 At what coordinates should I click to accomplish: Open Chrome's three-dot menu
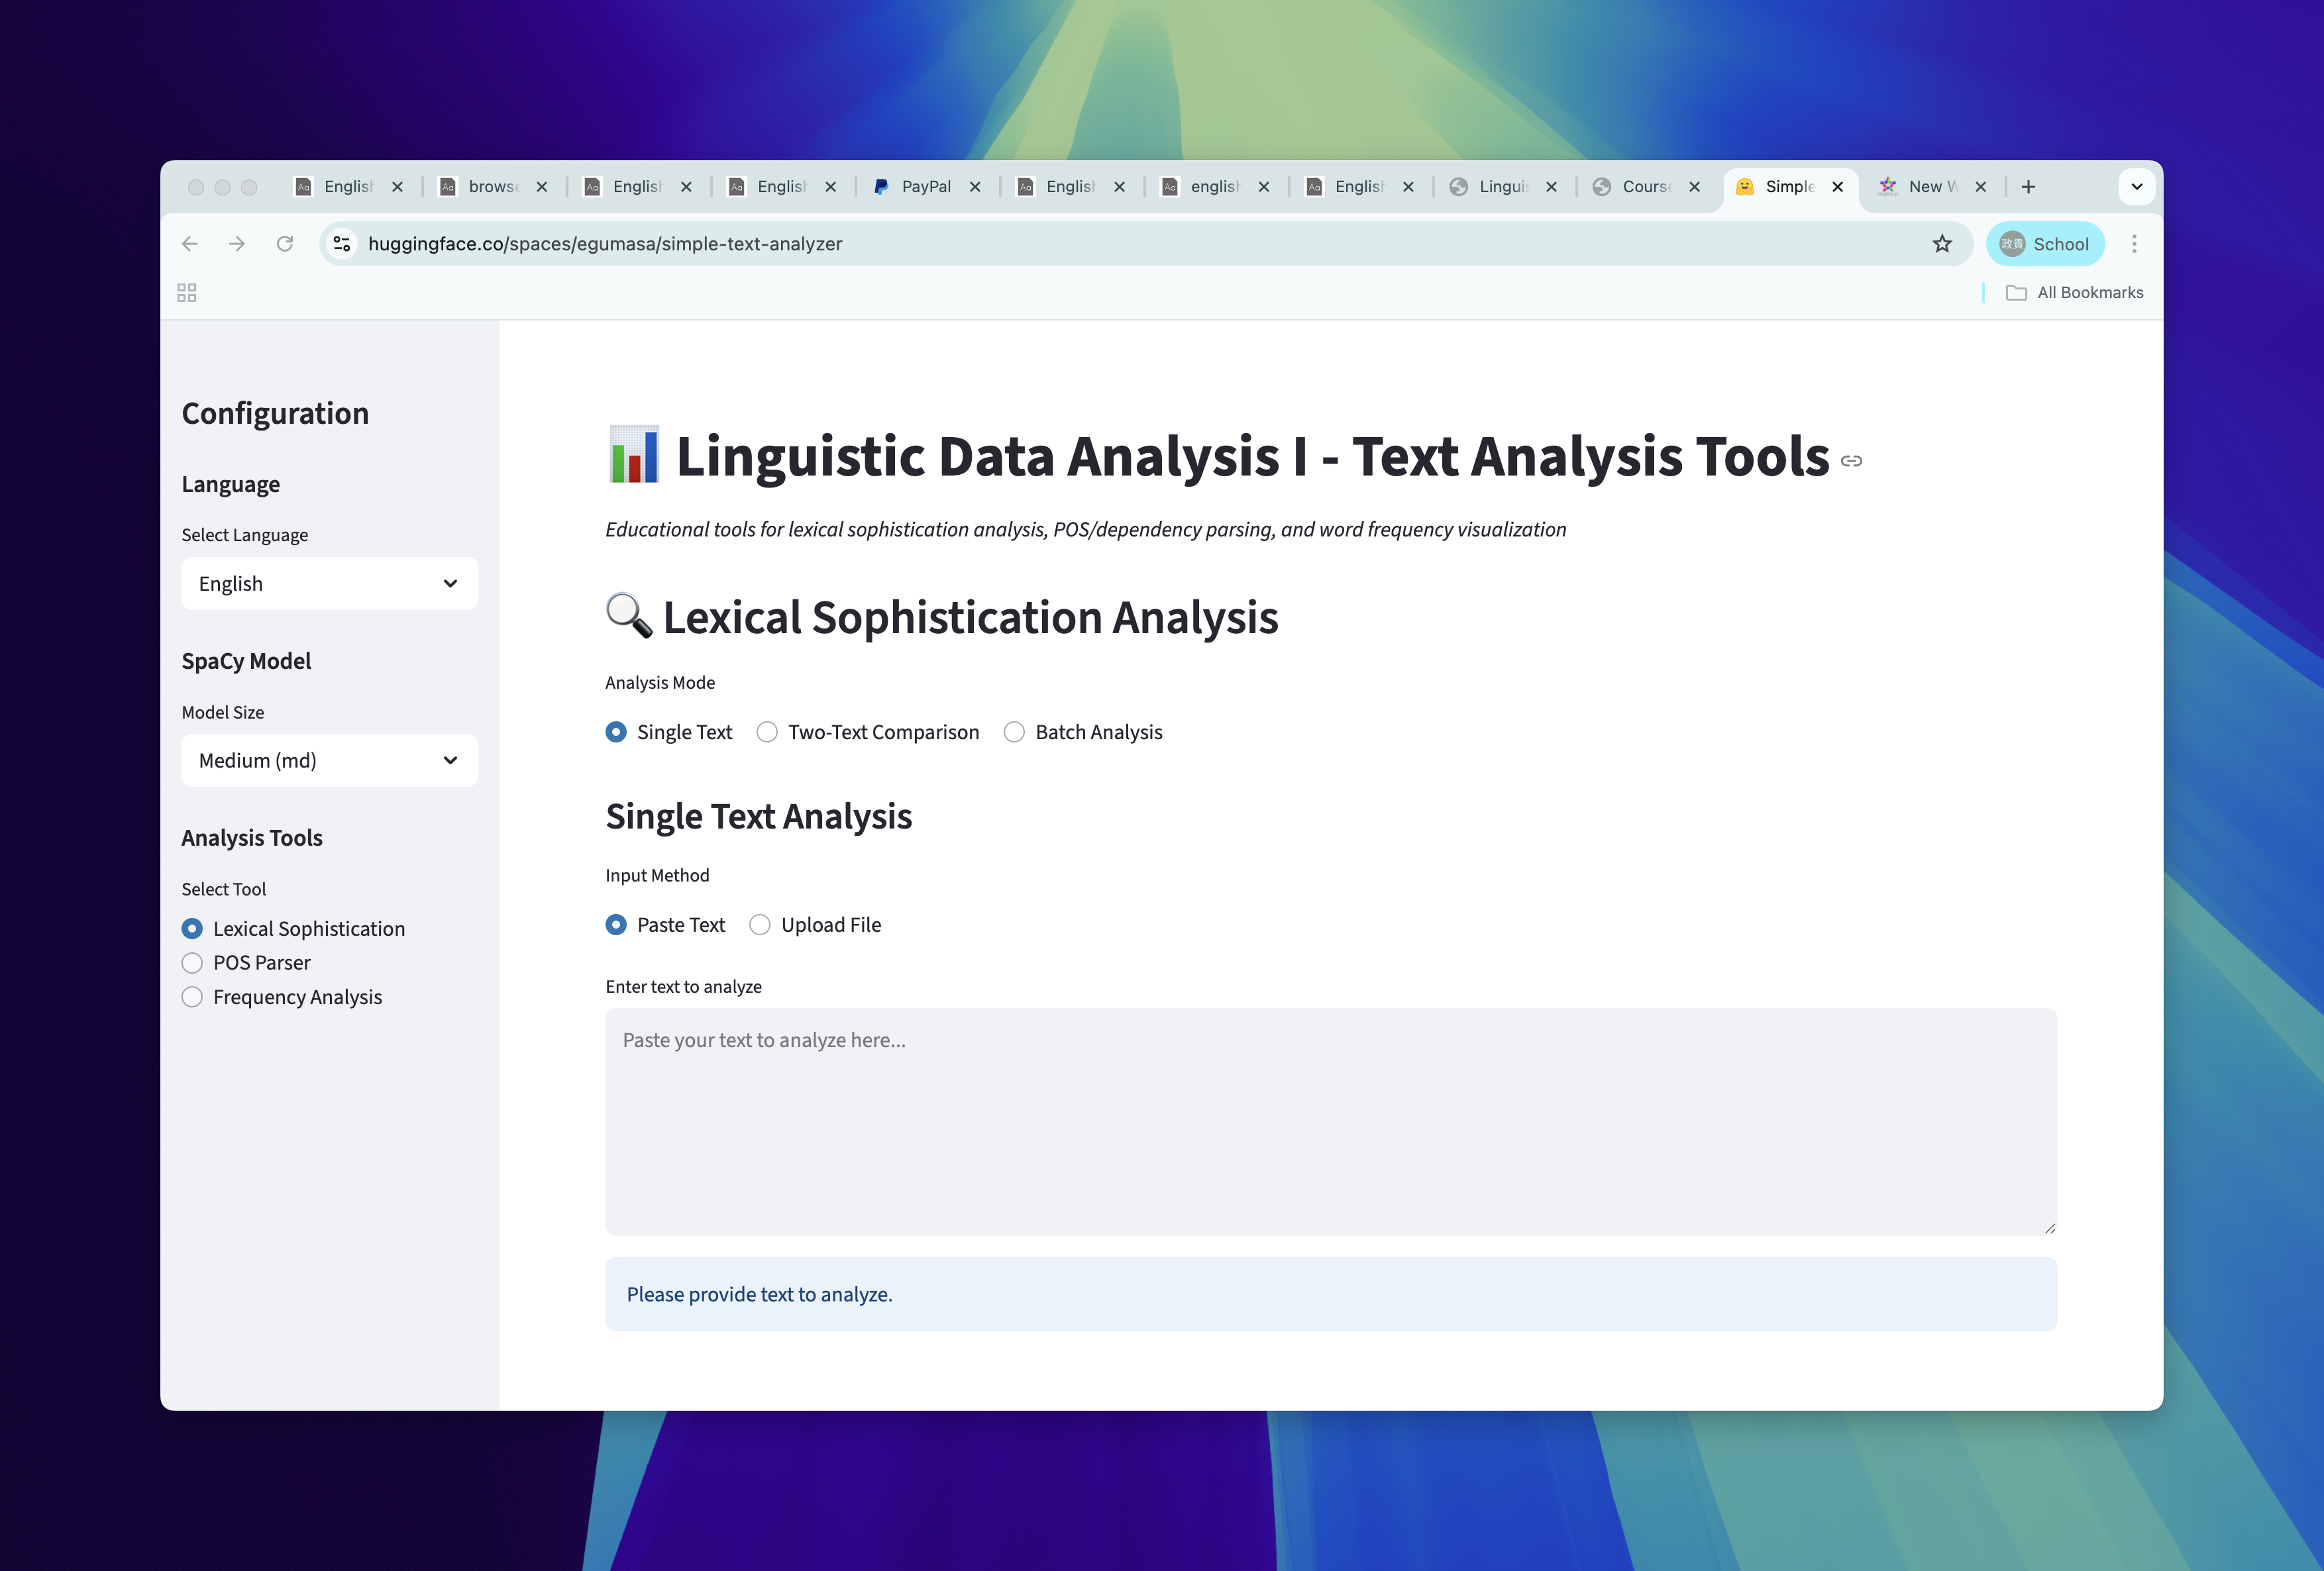(x=2134, y=243)
